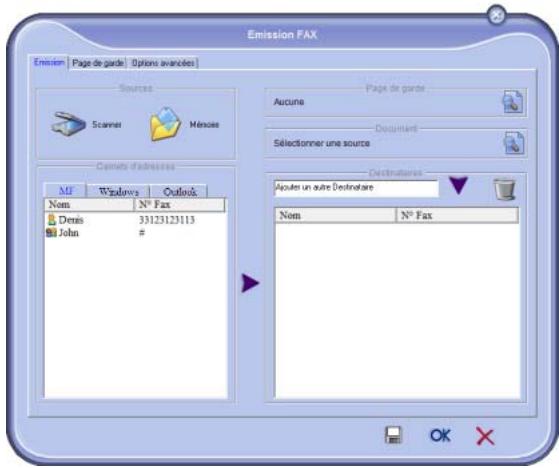Screen dimensions: 559x468
Task: Click the Ajouter un autre Destinataire field
Action: click(357, 188)
